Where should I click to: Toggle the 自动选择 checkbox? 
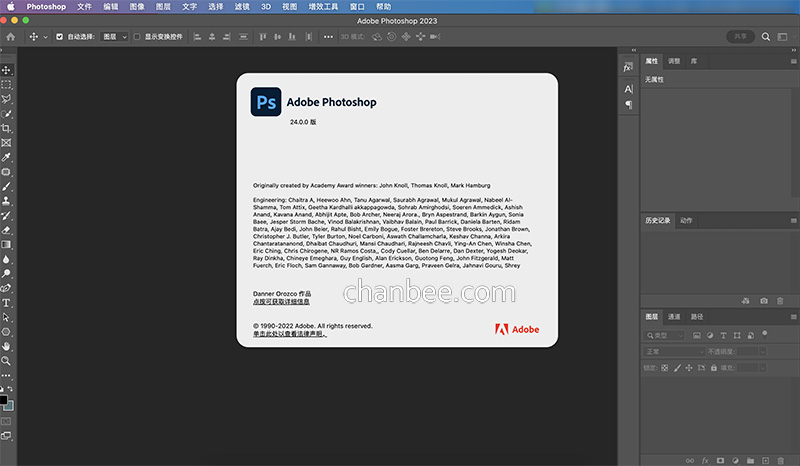click(x=59, y=37)
